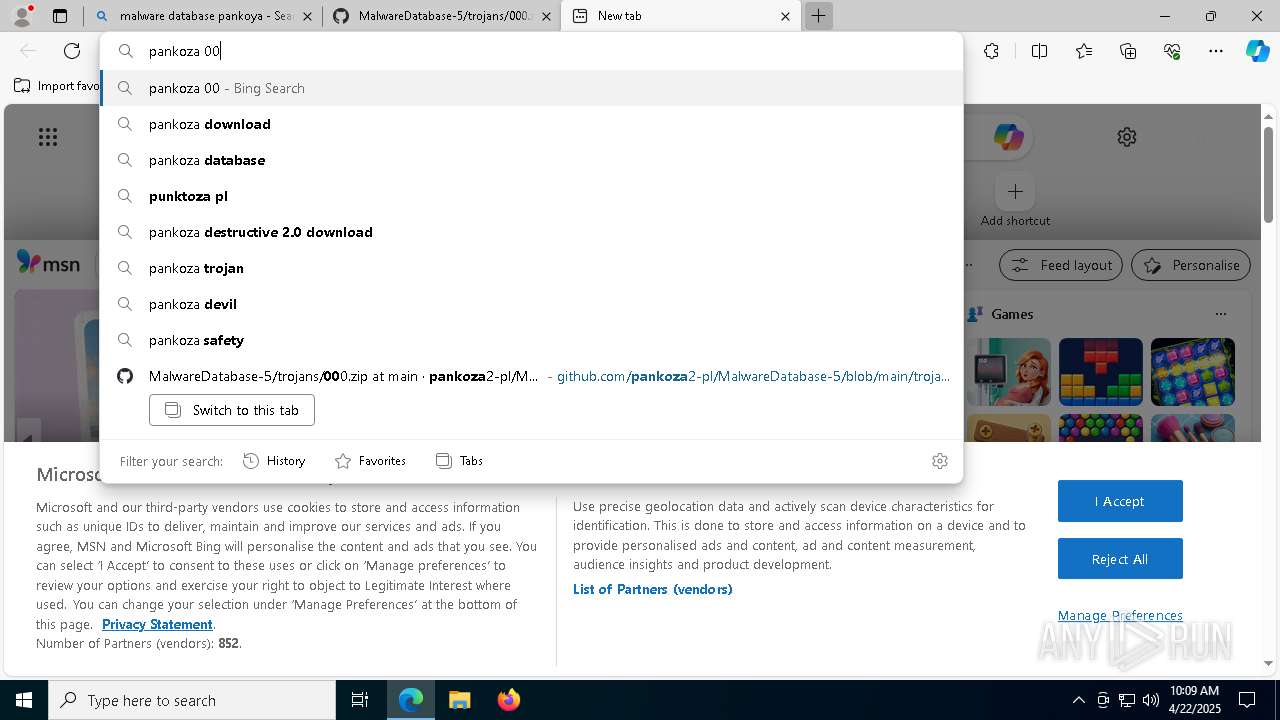1280x720 pixels.
Task: Click the MSN logo
Action: (x=48, y=264)
